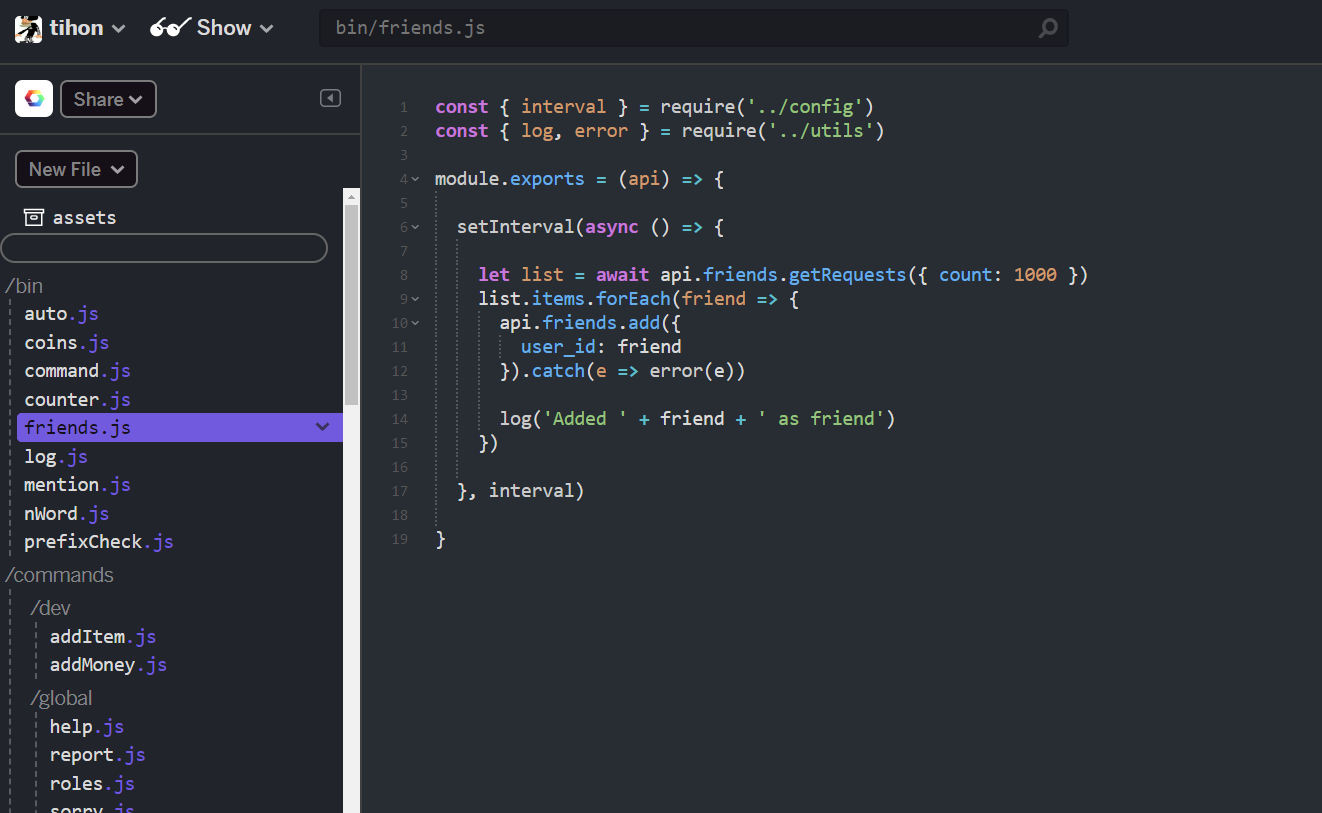This screenshot has width=1322, height=813.
Task: Open nWord.js file
Action: point(66,513)
